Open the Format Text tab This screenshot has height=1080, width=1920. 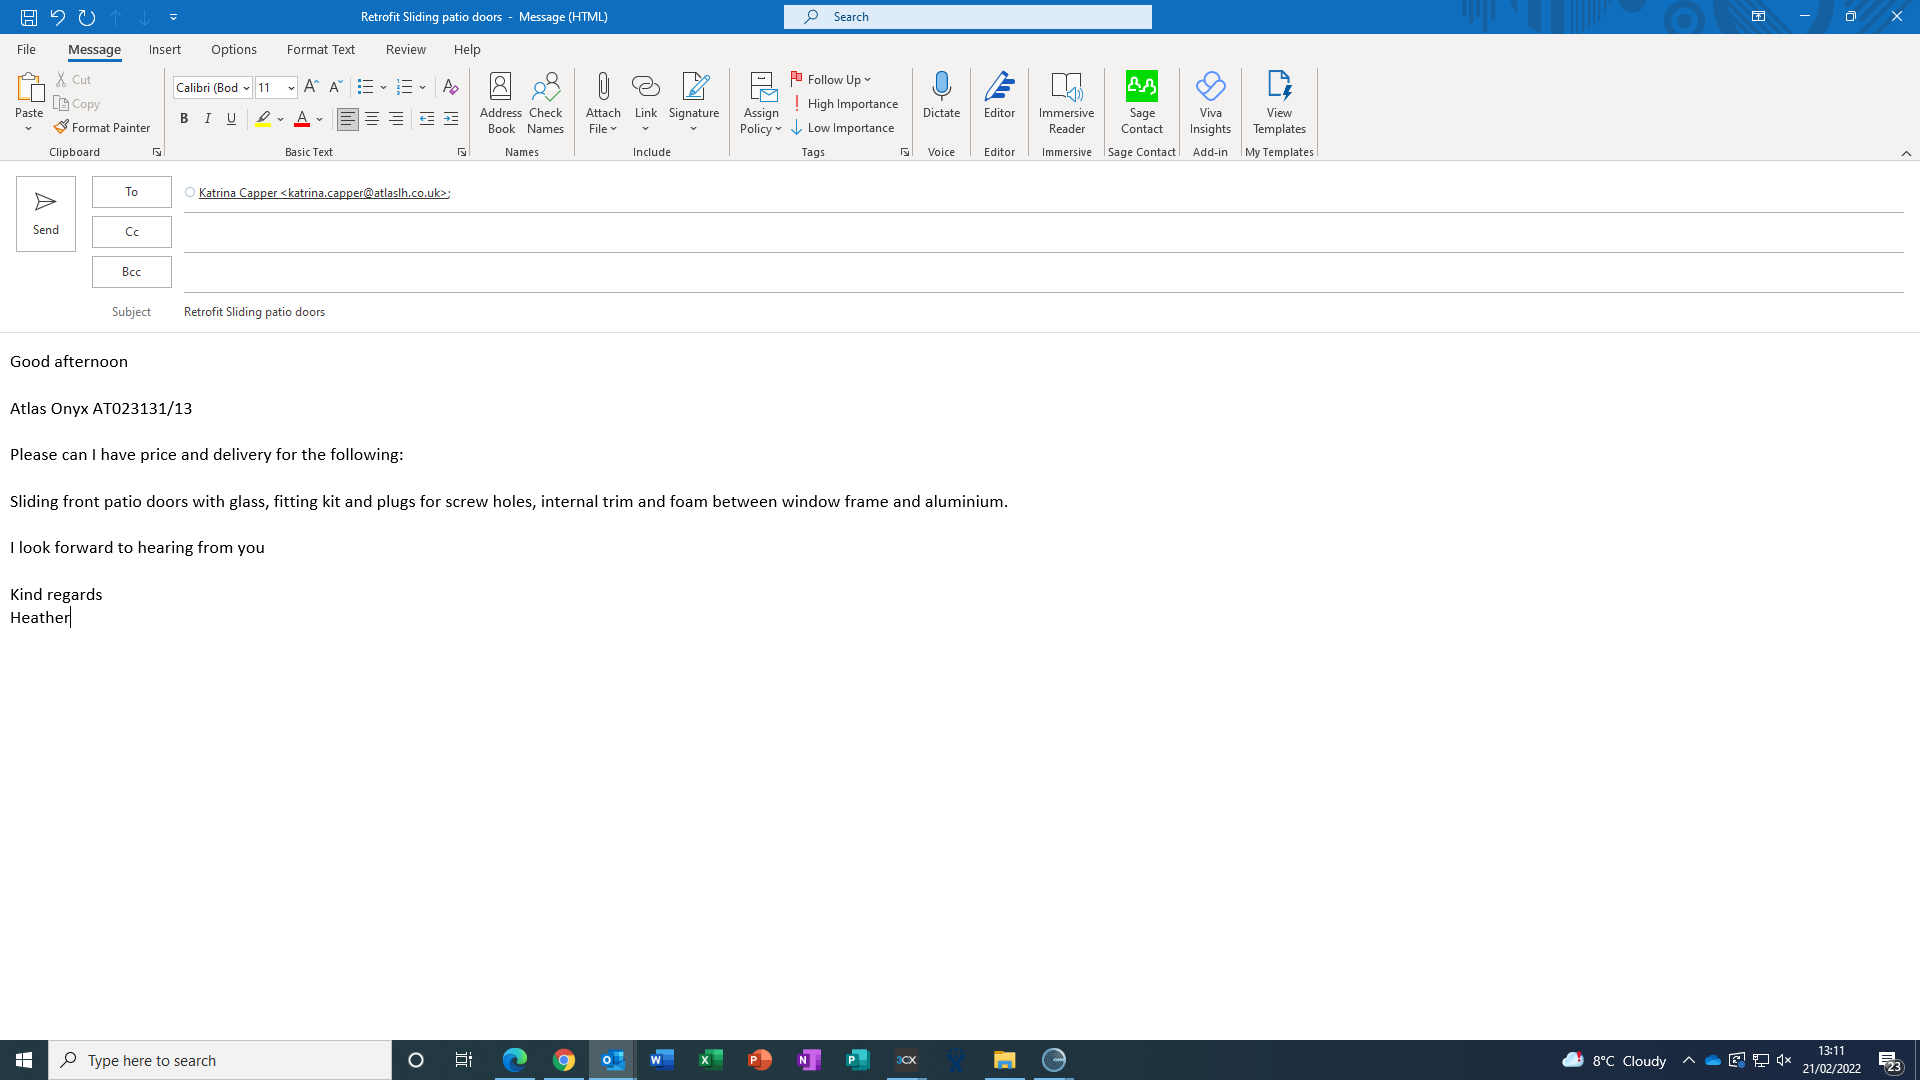pos(320,49)
